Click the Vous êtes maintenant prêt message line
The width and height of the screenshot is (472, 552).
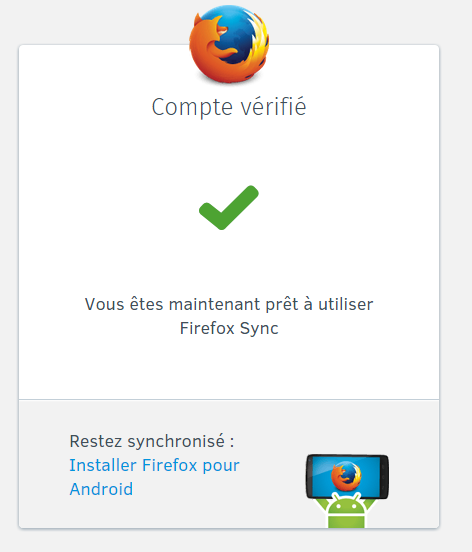point(229,305)
